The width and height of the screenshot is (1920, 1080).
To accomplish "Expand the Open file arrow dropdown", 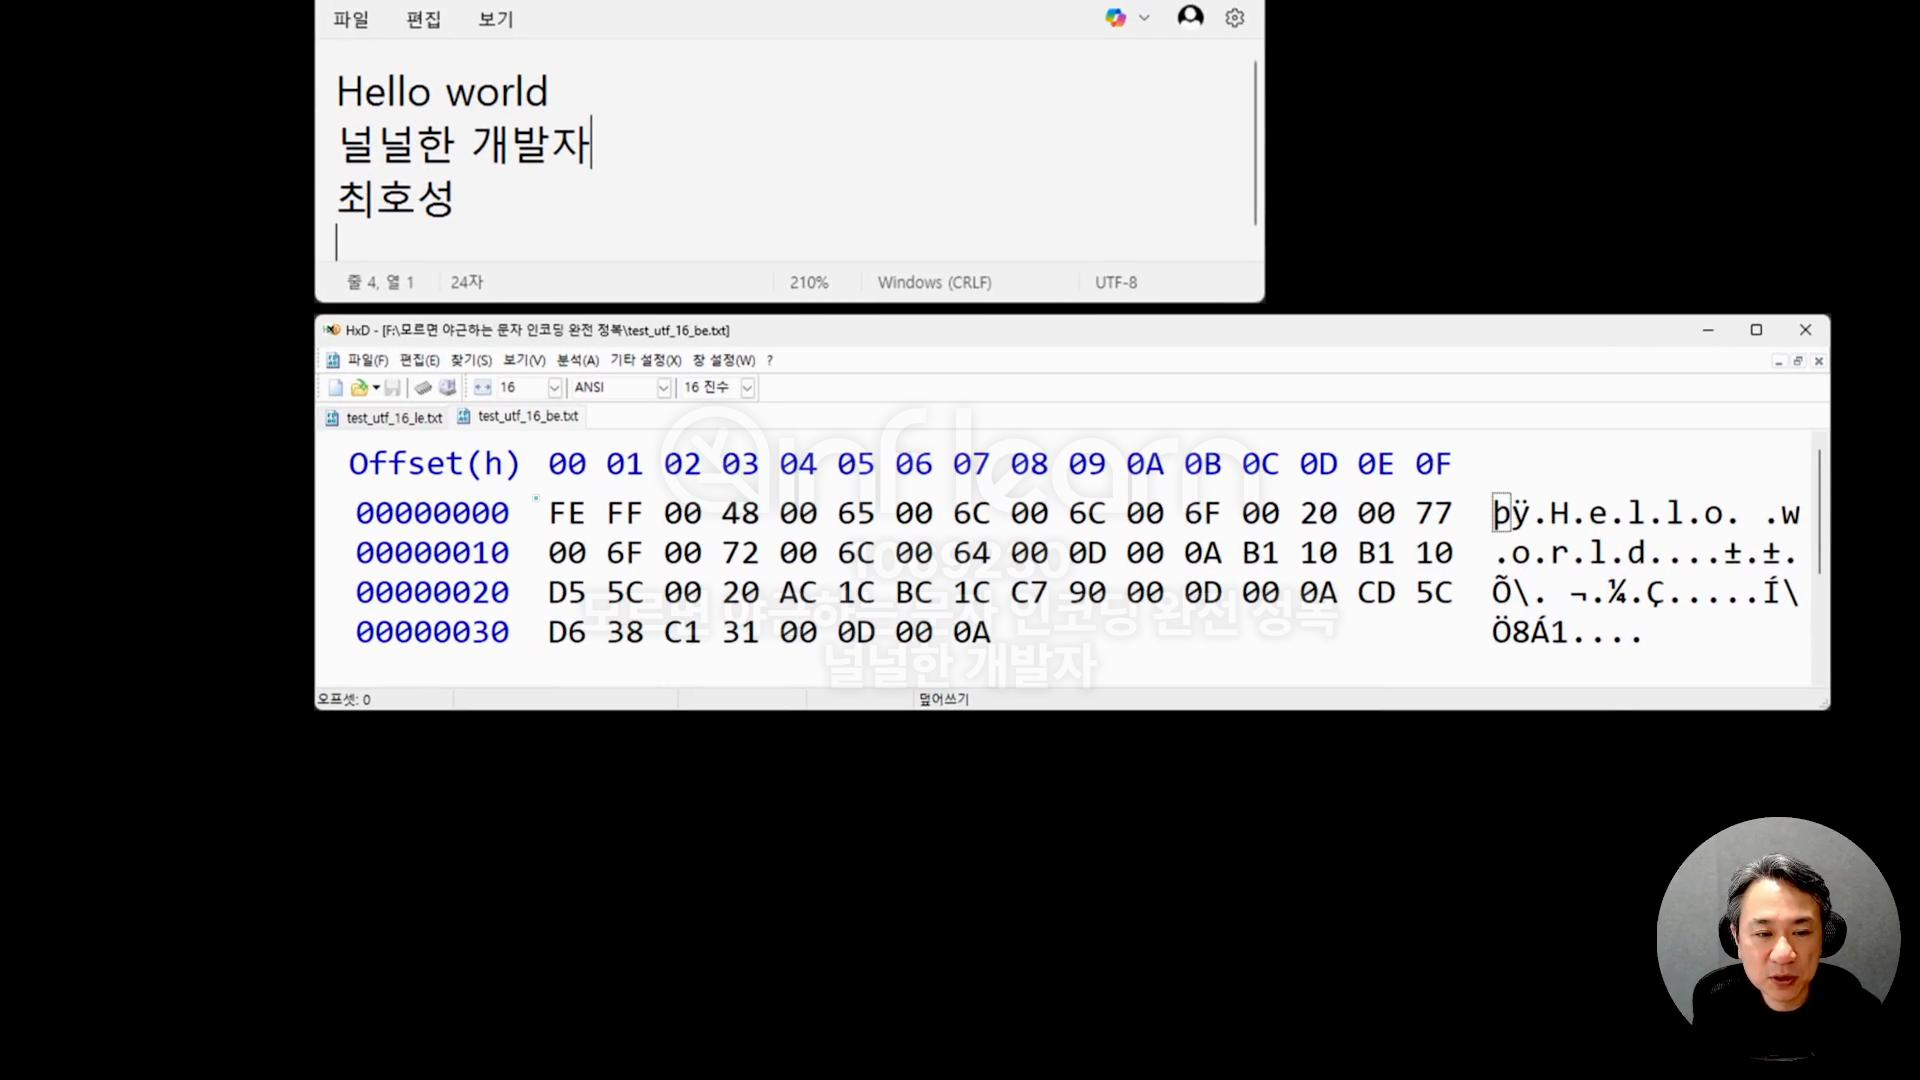I will pyautogui.click(x=376, y=388).
